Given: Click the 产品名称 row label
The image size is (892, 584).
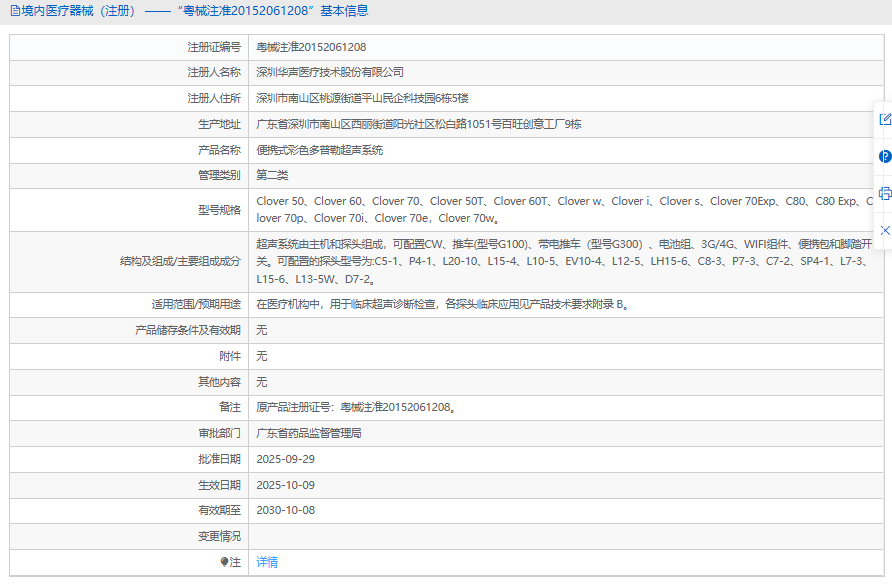Looking at the screenshot, I should 220,150.
